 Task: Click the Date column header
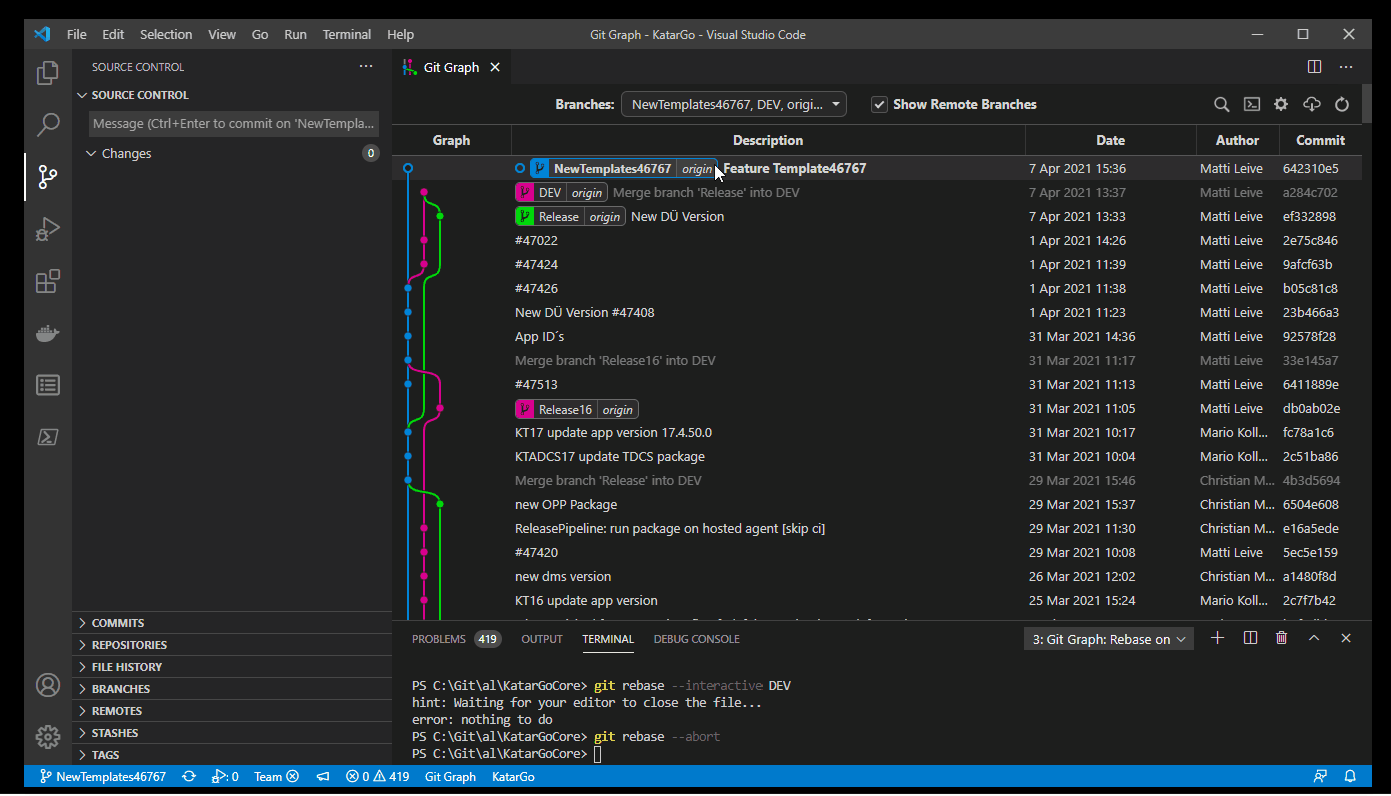point(1110,140)
